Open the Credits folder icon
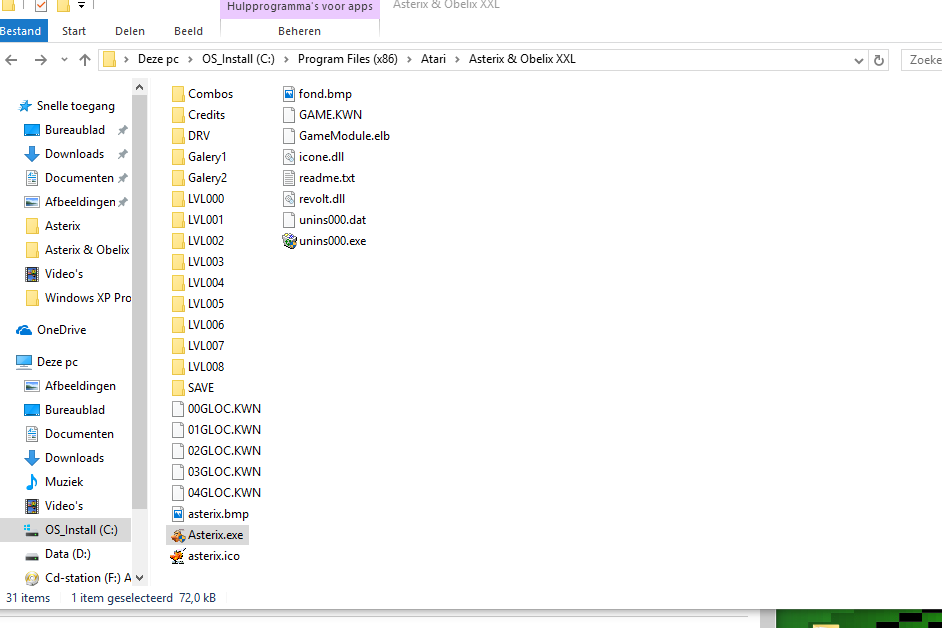This screenshot has width=942, height=628. [x=178, y=115]
